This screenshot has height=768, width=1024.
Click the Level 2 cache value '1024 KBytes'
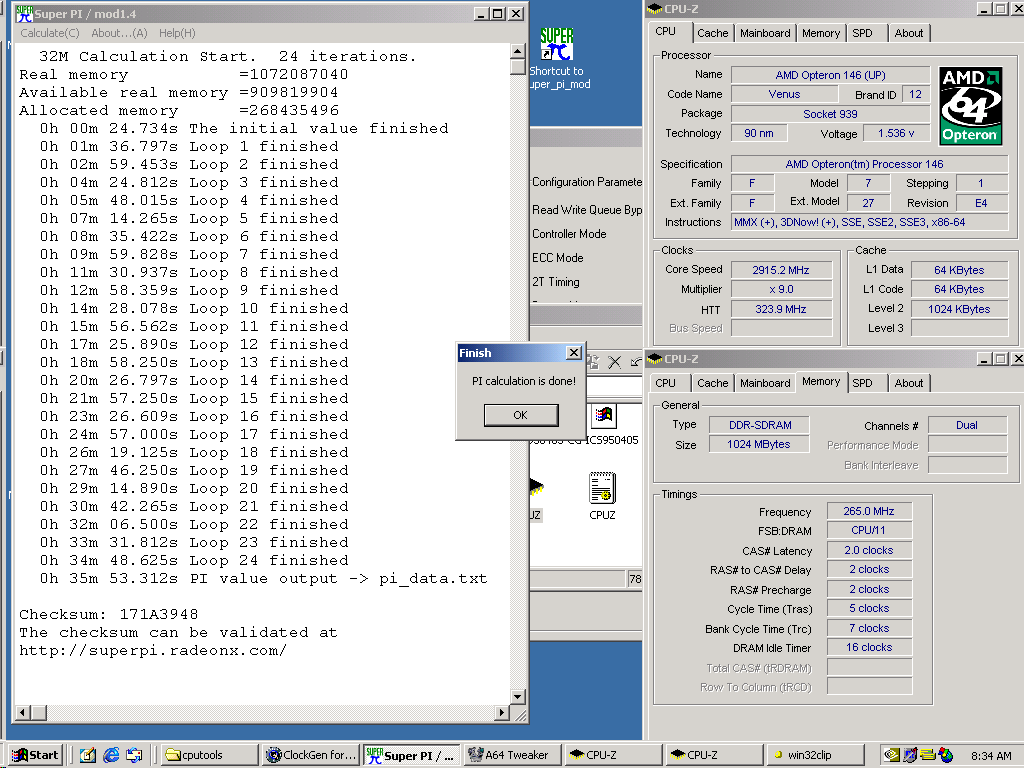click(x=959, y=309)
